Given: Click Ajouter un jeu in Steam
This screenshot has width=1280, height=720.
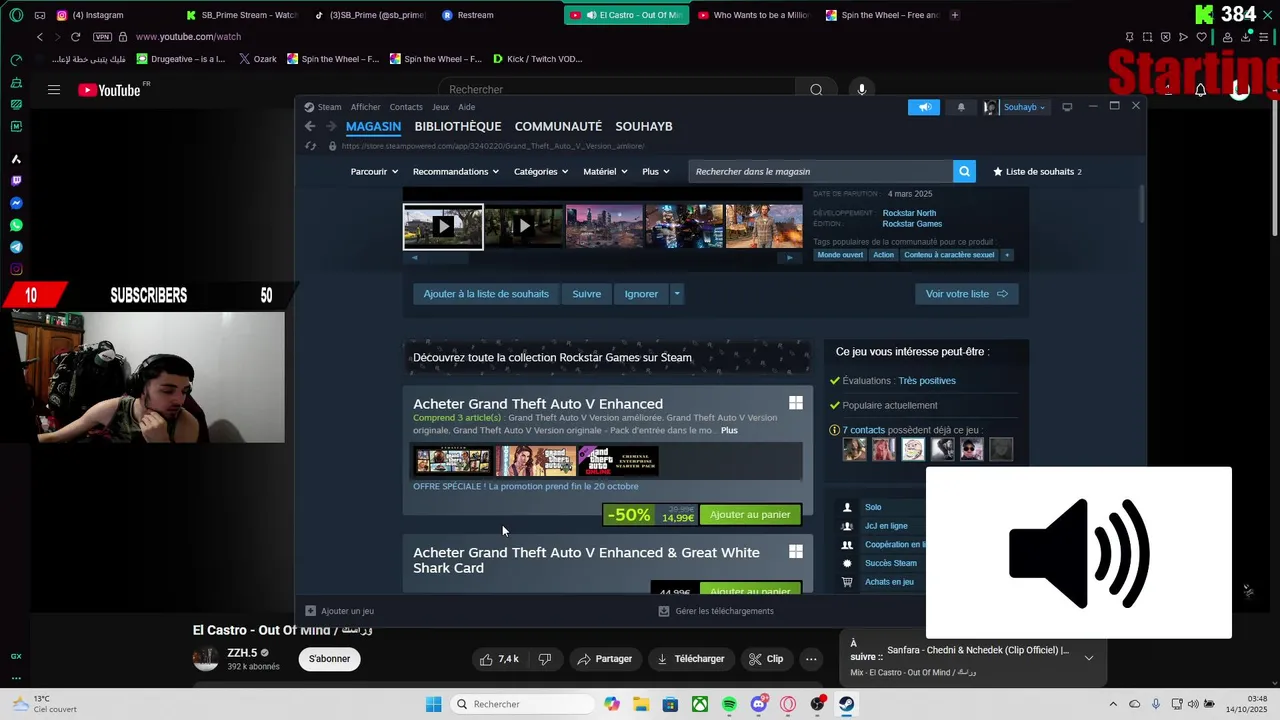Looking at the screenshot, I should click(x=340, y=611).
